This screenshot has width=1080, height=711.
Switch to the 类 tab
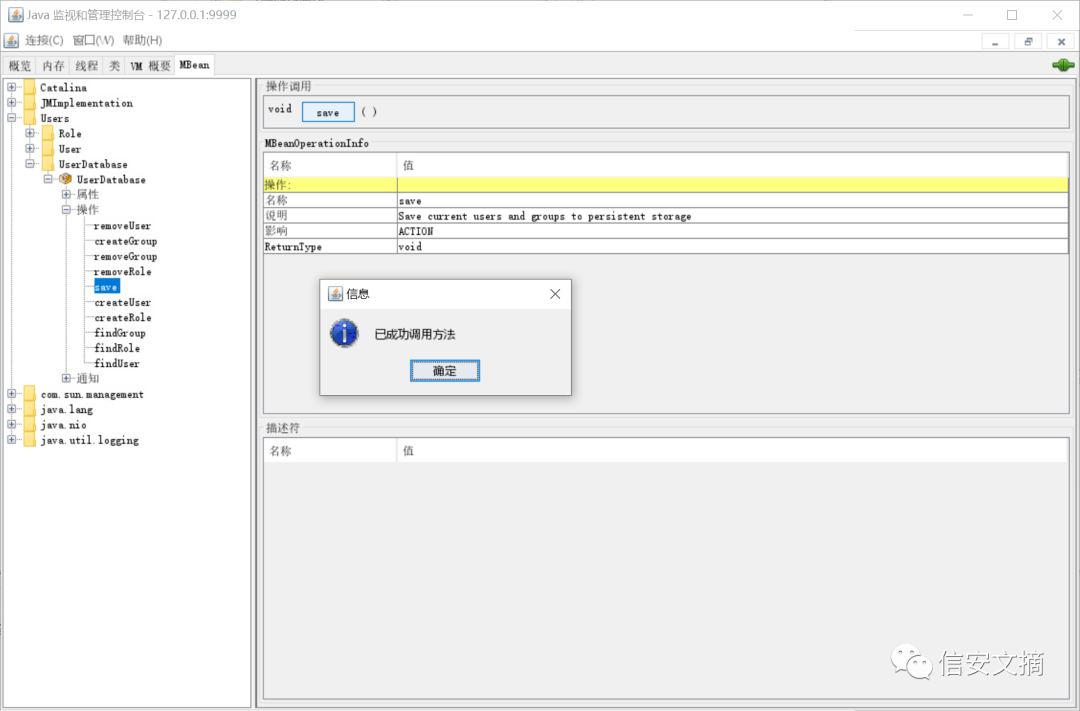pyautogui.click(x=114, y=65)
